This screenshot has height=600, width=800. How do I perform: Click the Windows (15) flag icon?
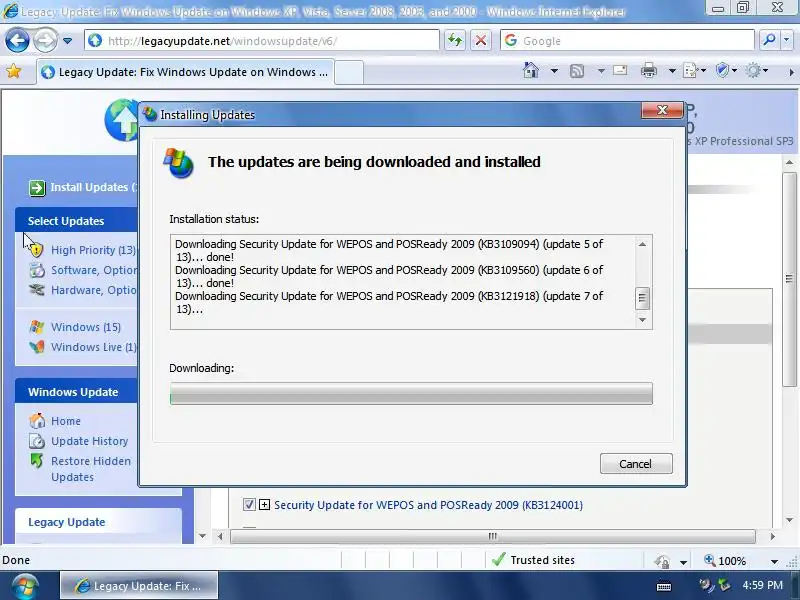(x=37, y=327)
